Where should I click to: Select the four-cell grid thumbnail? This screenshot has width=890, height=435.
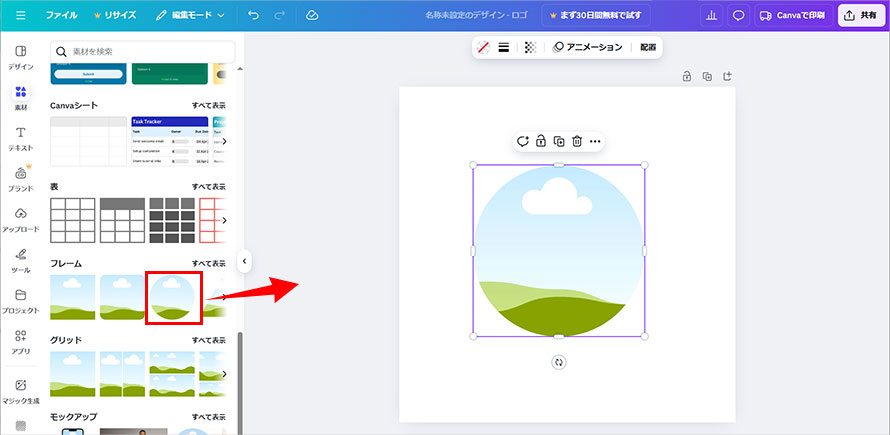tap(172, 374)
